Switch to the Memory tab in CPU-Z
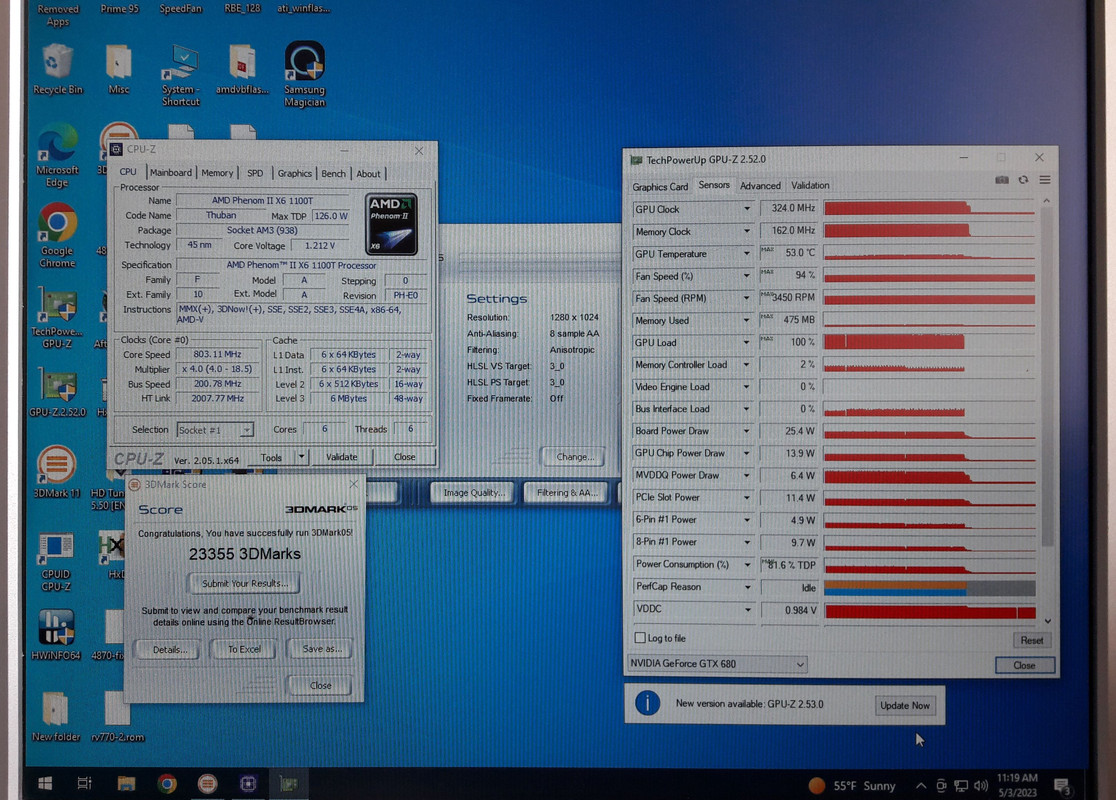Image resolution: width=1116 pixels, height=800 pixels. (217, 173)
